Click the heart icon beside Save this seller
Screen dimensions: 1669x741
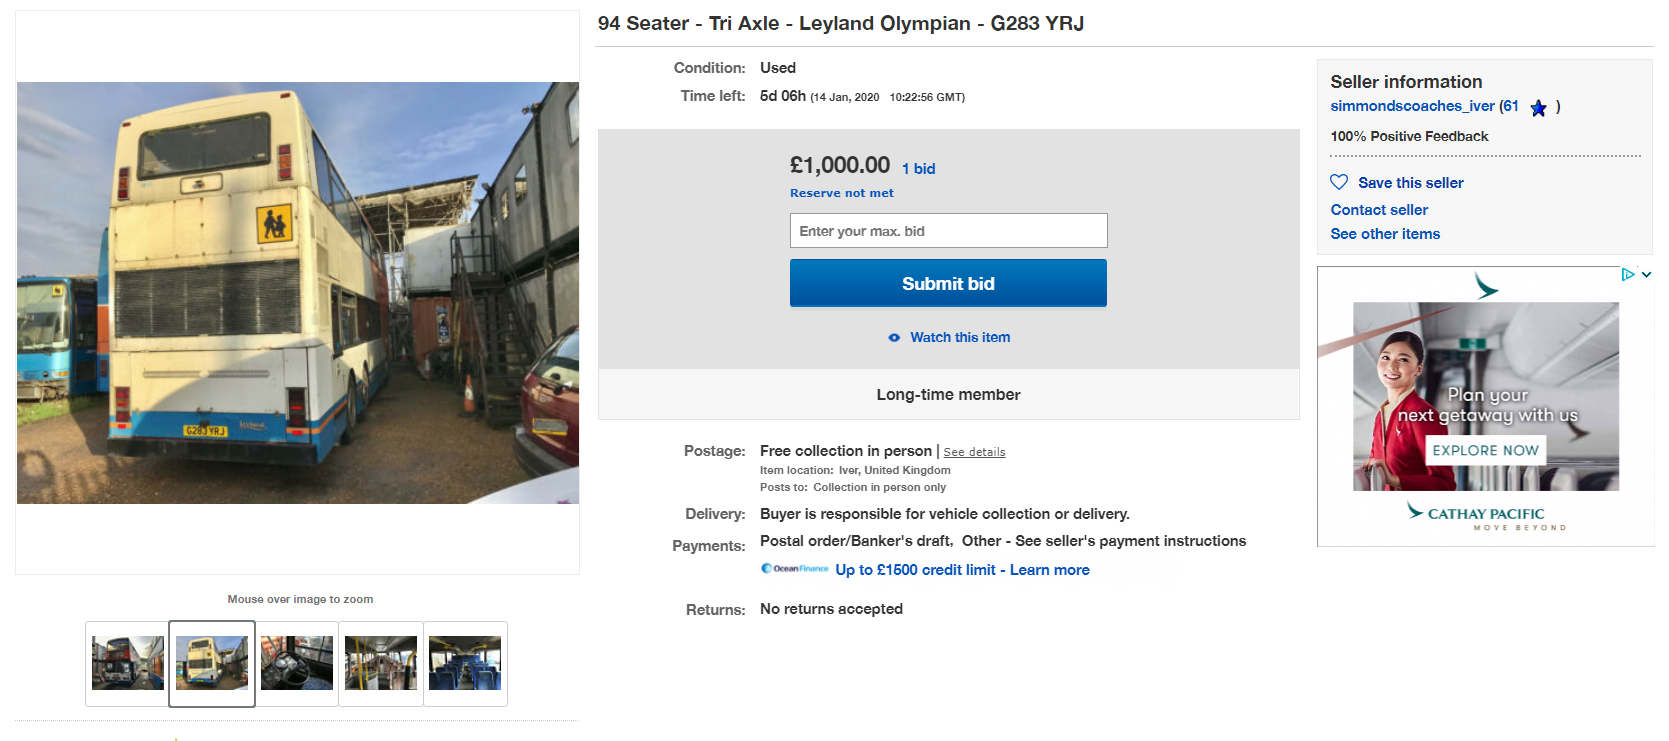[x=1339, y=182]
